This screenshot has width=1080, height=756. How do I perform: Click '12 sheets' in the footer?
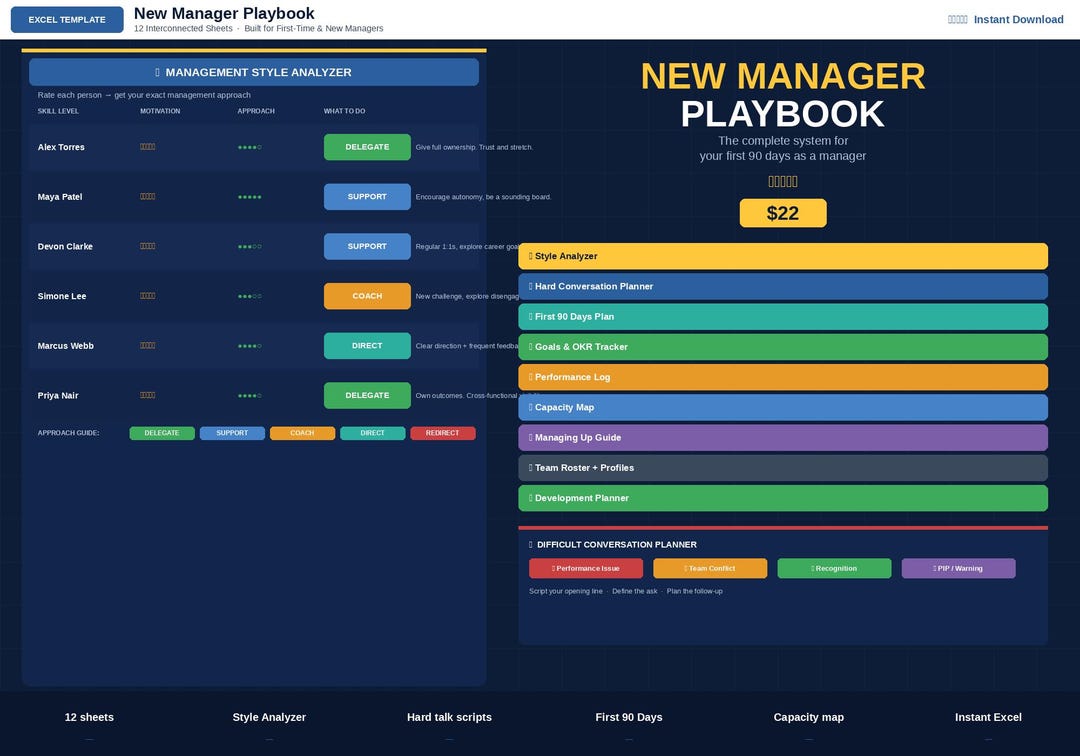(89, 717)
